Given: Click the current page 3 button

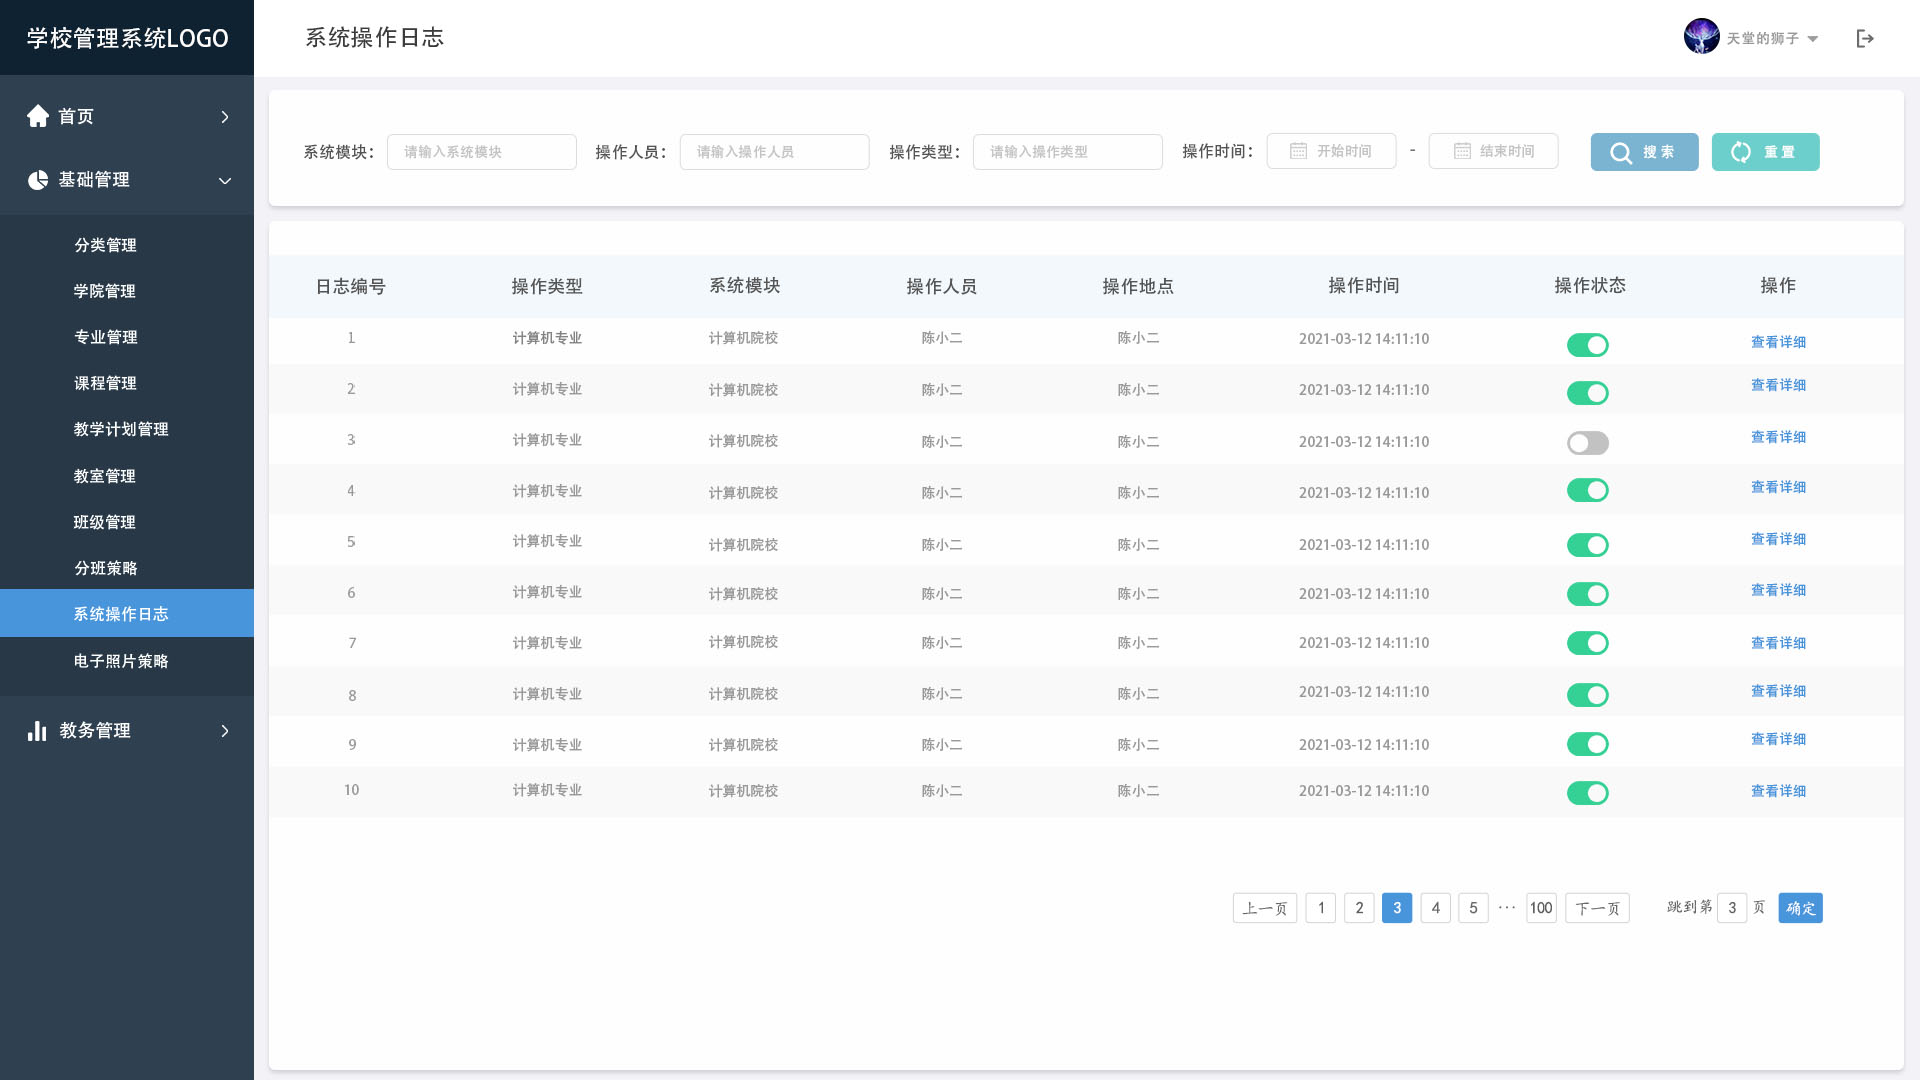Looking at the screenshot, I should 1397,908.
